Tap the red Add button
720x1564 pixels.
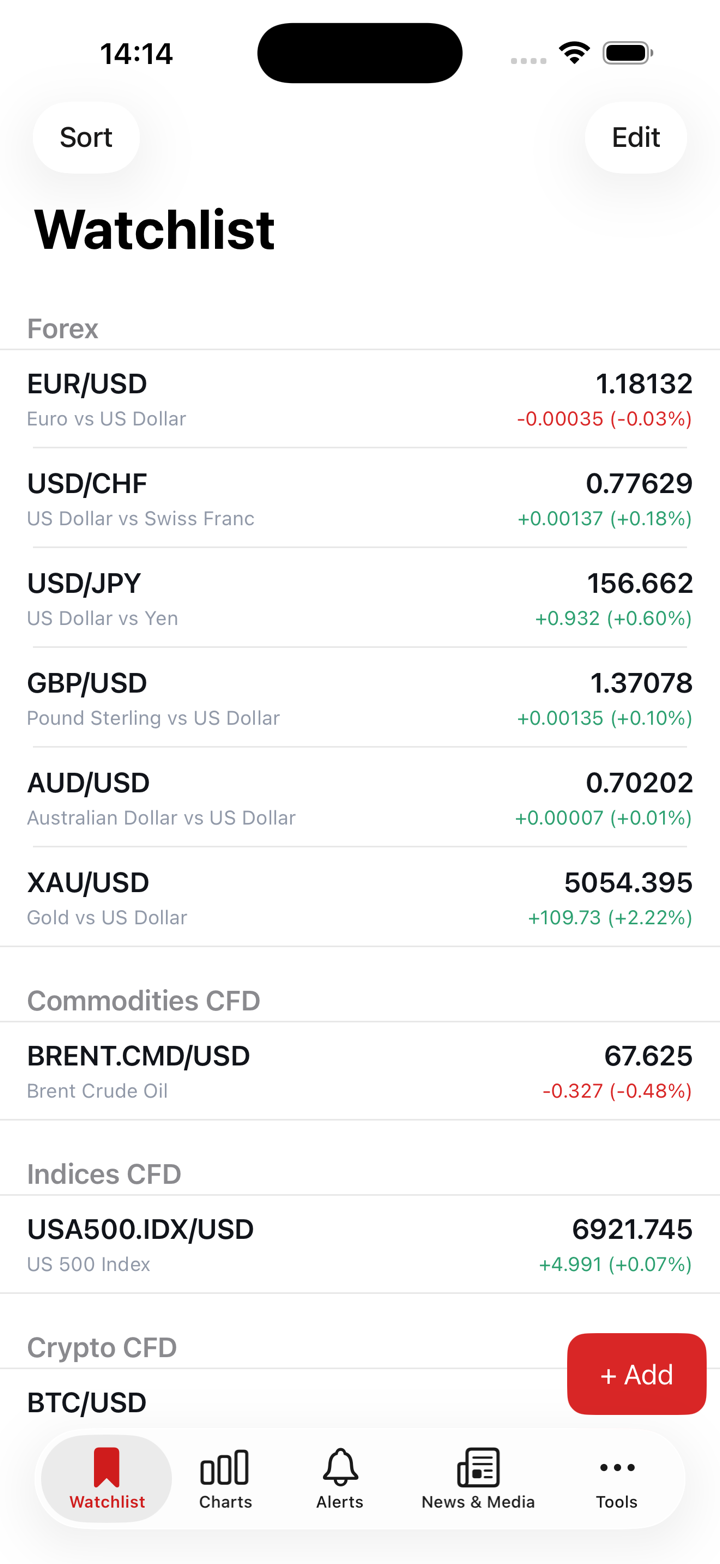[636, 1374]
